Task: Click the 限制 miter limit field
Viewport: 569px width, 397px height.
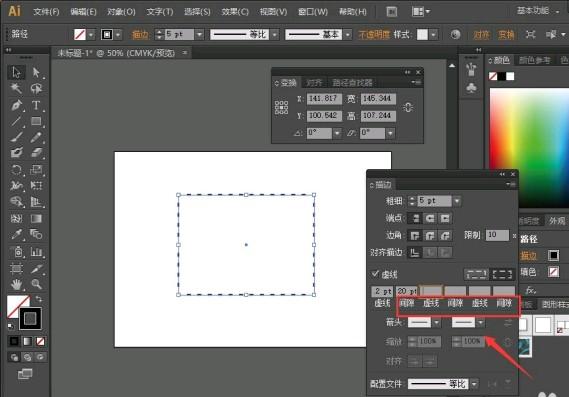Action: (x=497, y=235)
